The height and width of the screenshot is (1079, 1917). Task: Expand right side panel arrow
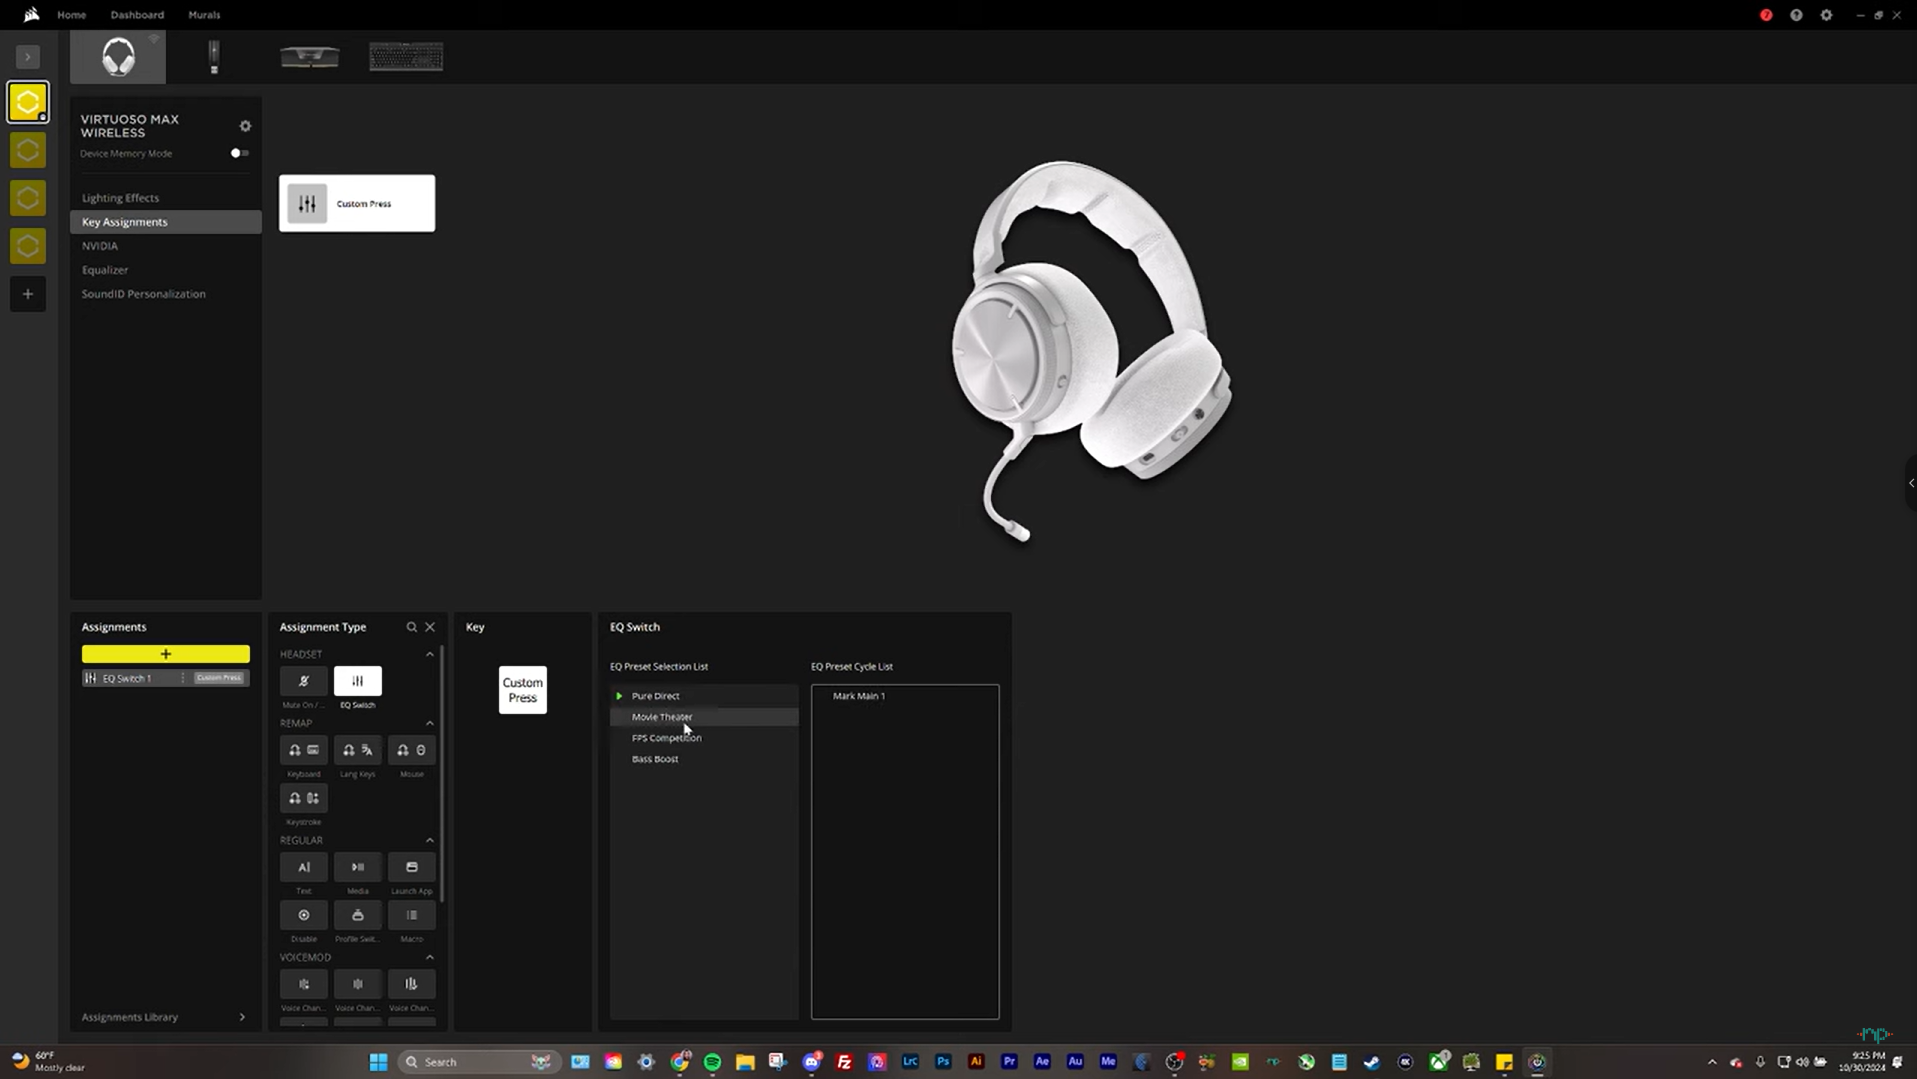[1911, 483]
